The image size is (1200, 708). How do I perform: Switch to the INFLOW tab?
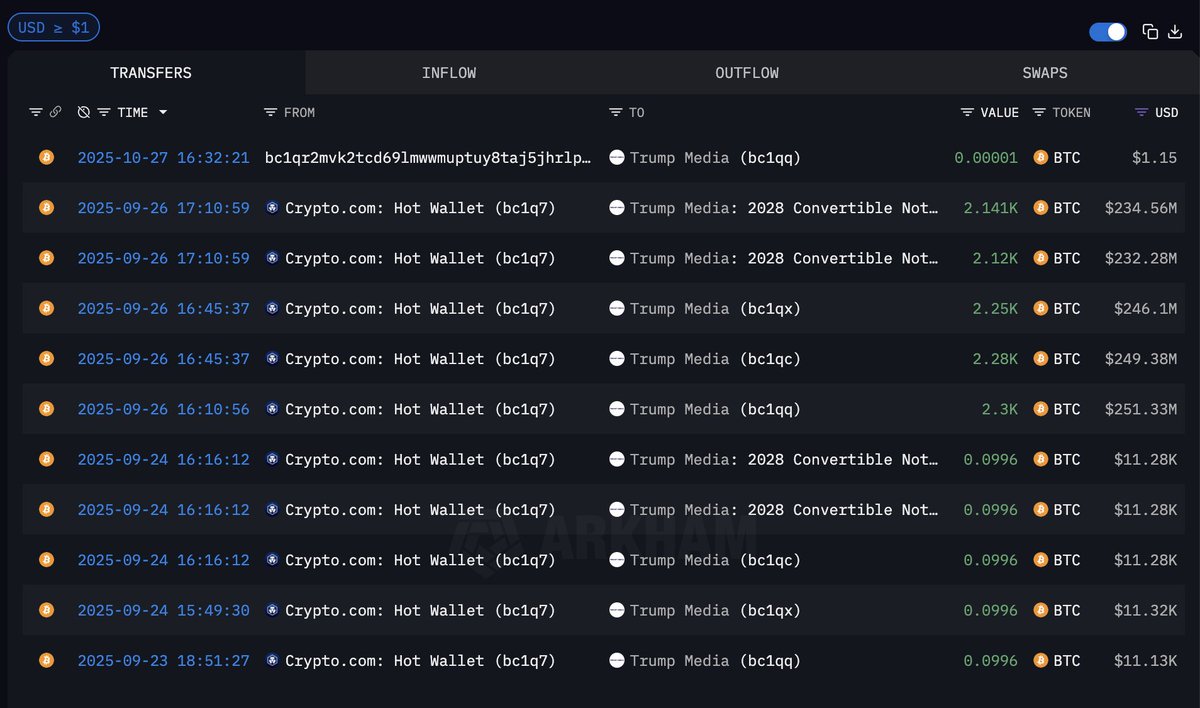click(449, 73)
